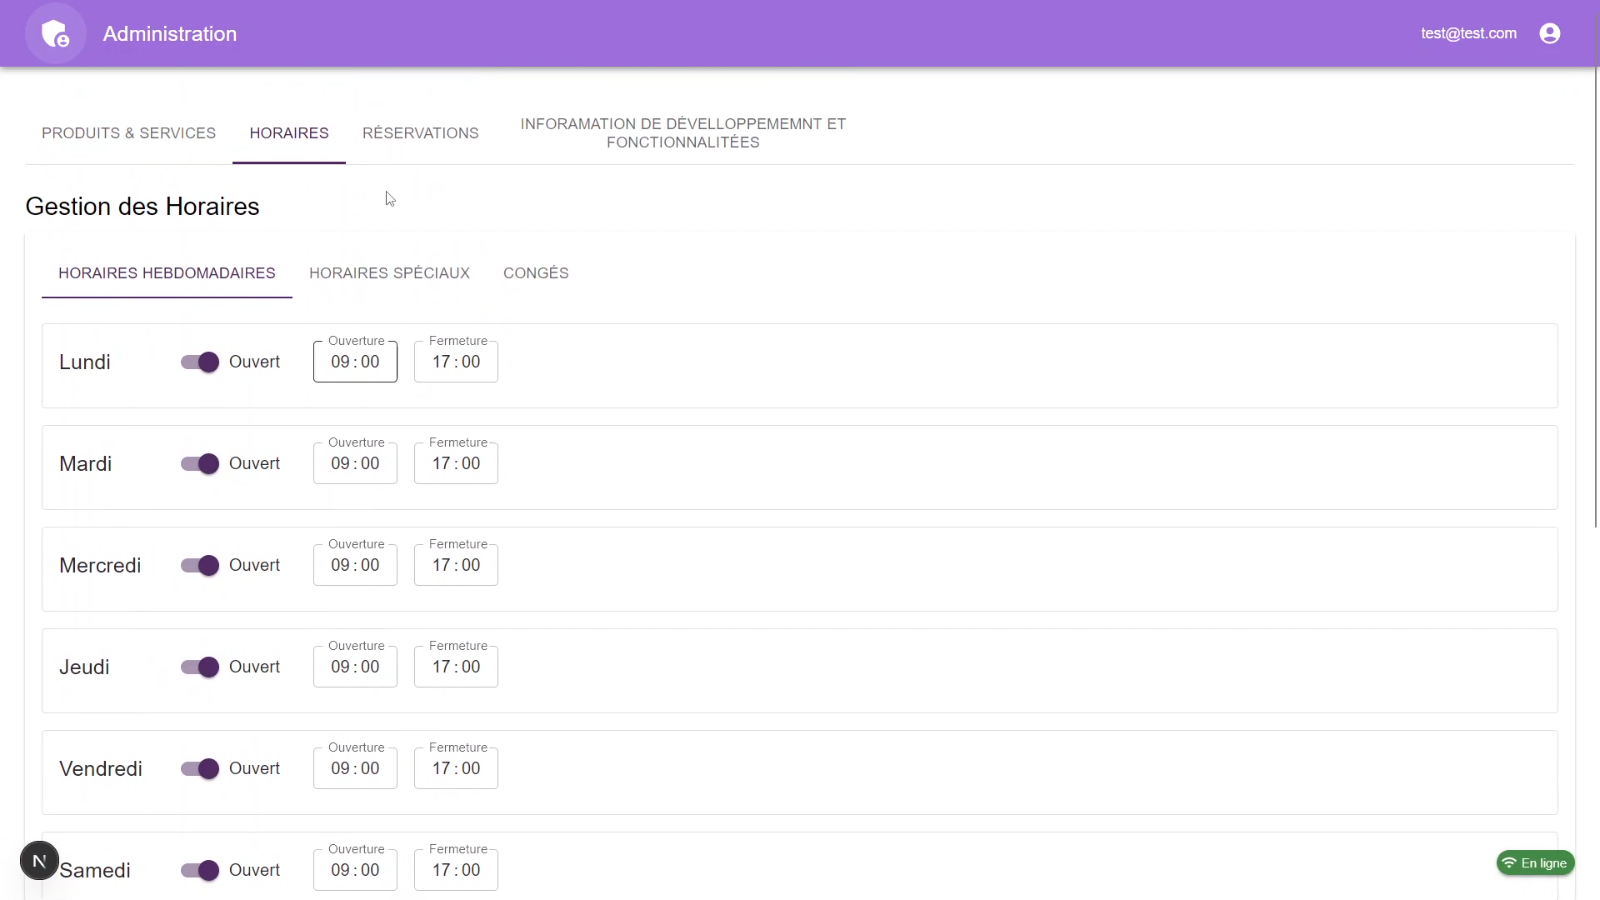This screenshot has height=900, width=1600.
Task: Toggle Mardi open switch off
Action: 200,464
